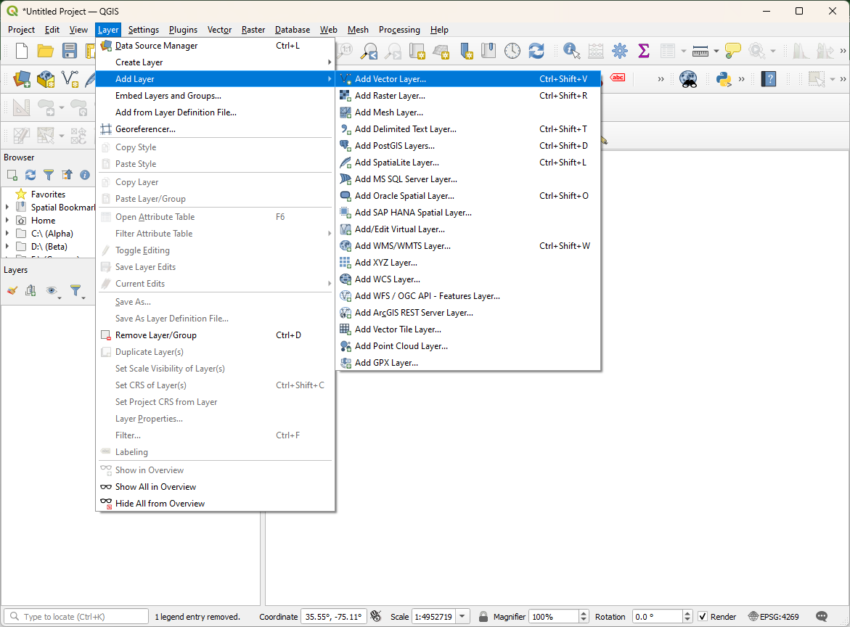Expand the C:\ (Alpha) drive in Browser
850x627 pixels.
click(x=6, y=234)
